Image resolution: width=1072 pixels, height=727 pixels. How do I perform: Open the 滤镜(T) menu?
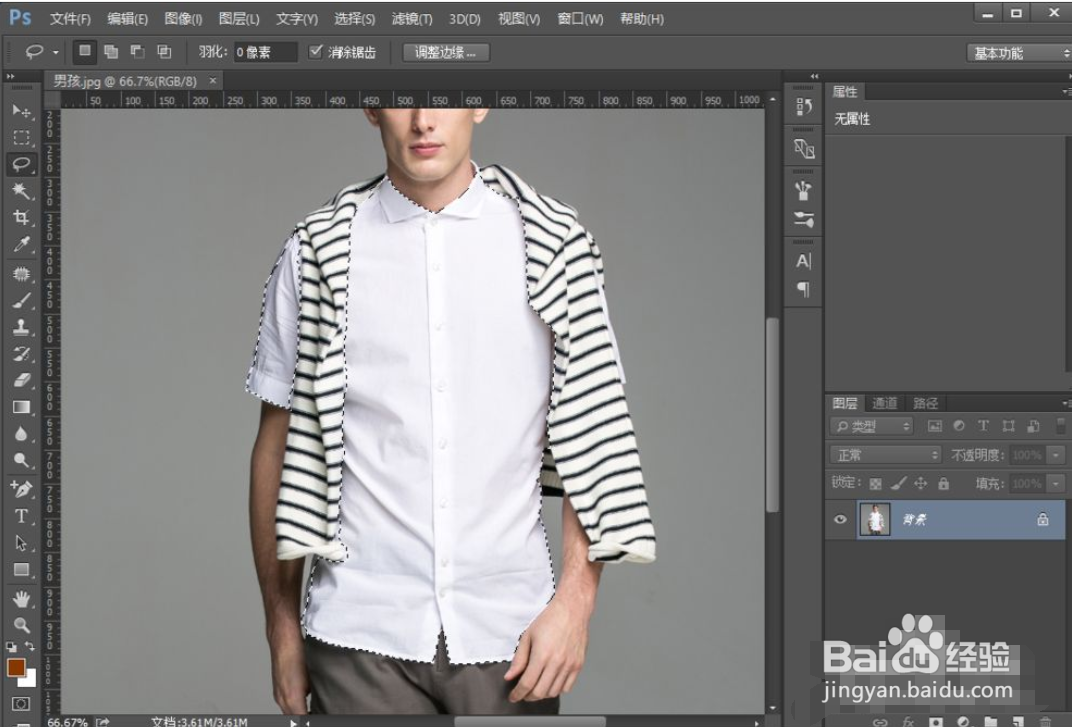[412, 18]
